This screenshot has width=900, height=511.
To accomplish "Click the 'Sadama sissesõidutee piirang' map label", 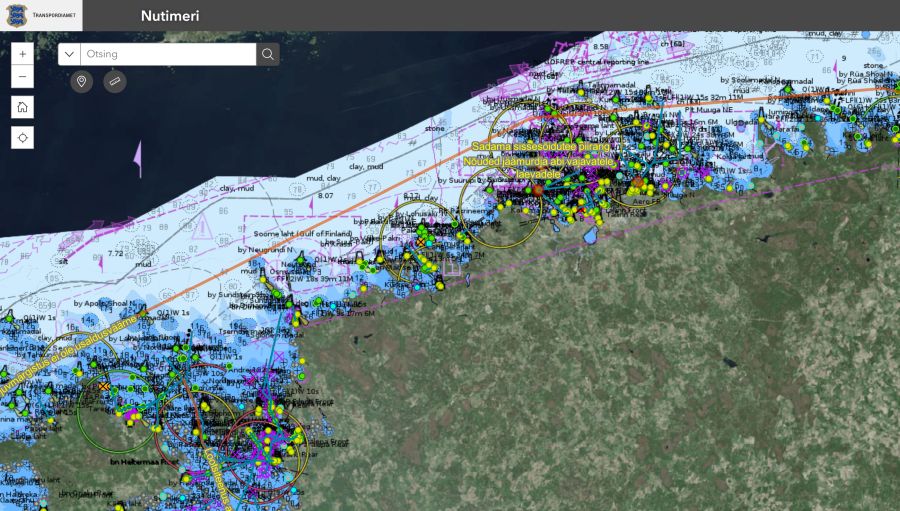I will pos(540,146).
